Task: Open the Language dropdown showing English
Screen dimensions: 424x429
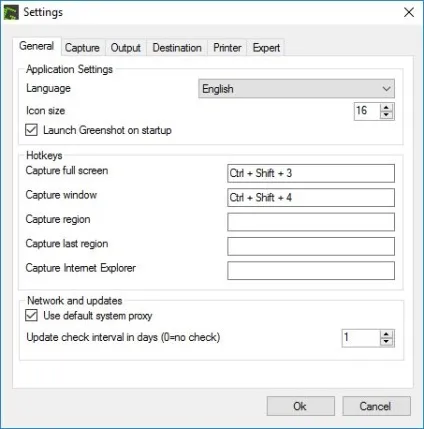Action: click(x=296, y=89)
